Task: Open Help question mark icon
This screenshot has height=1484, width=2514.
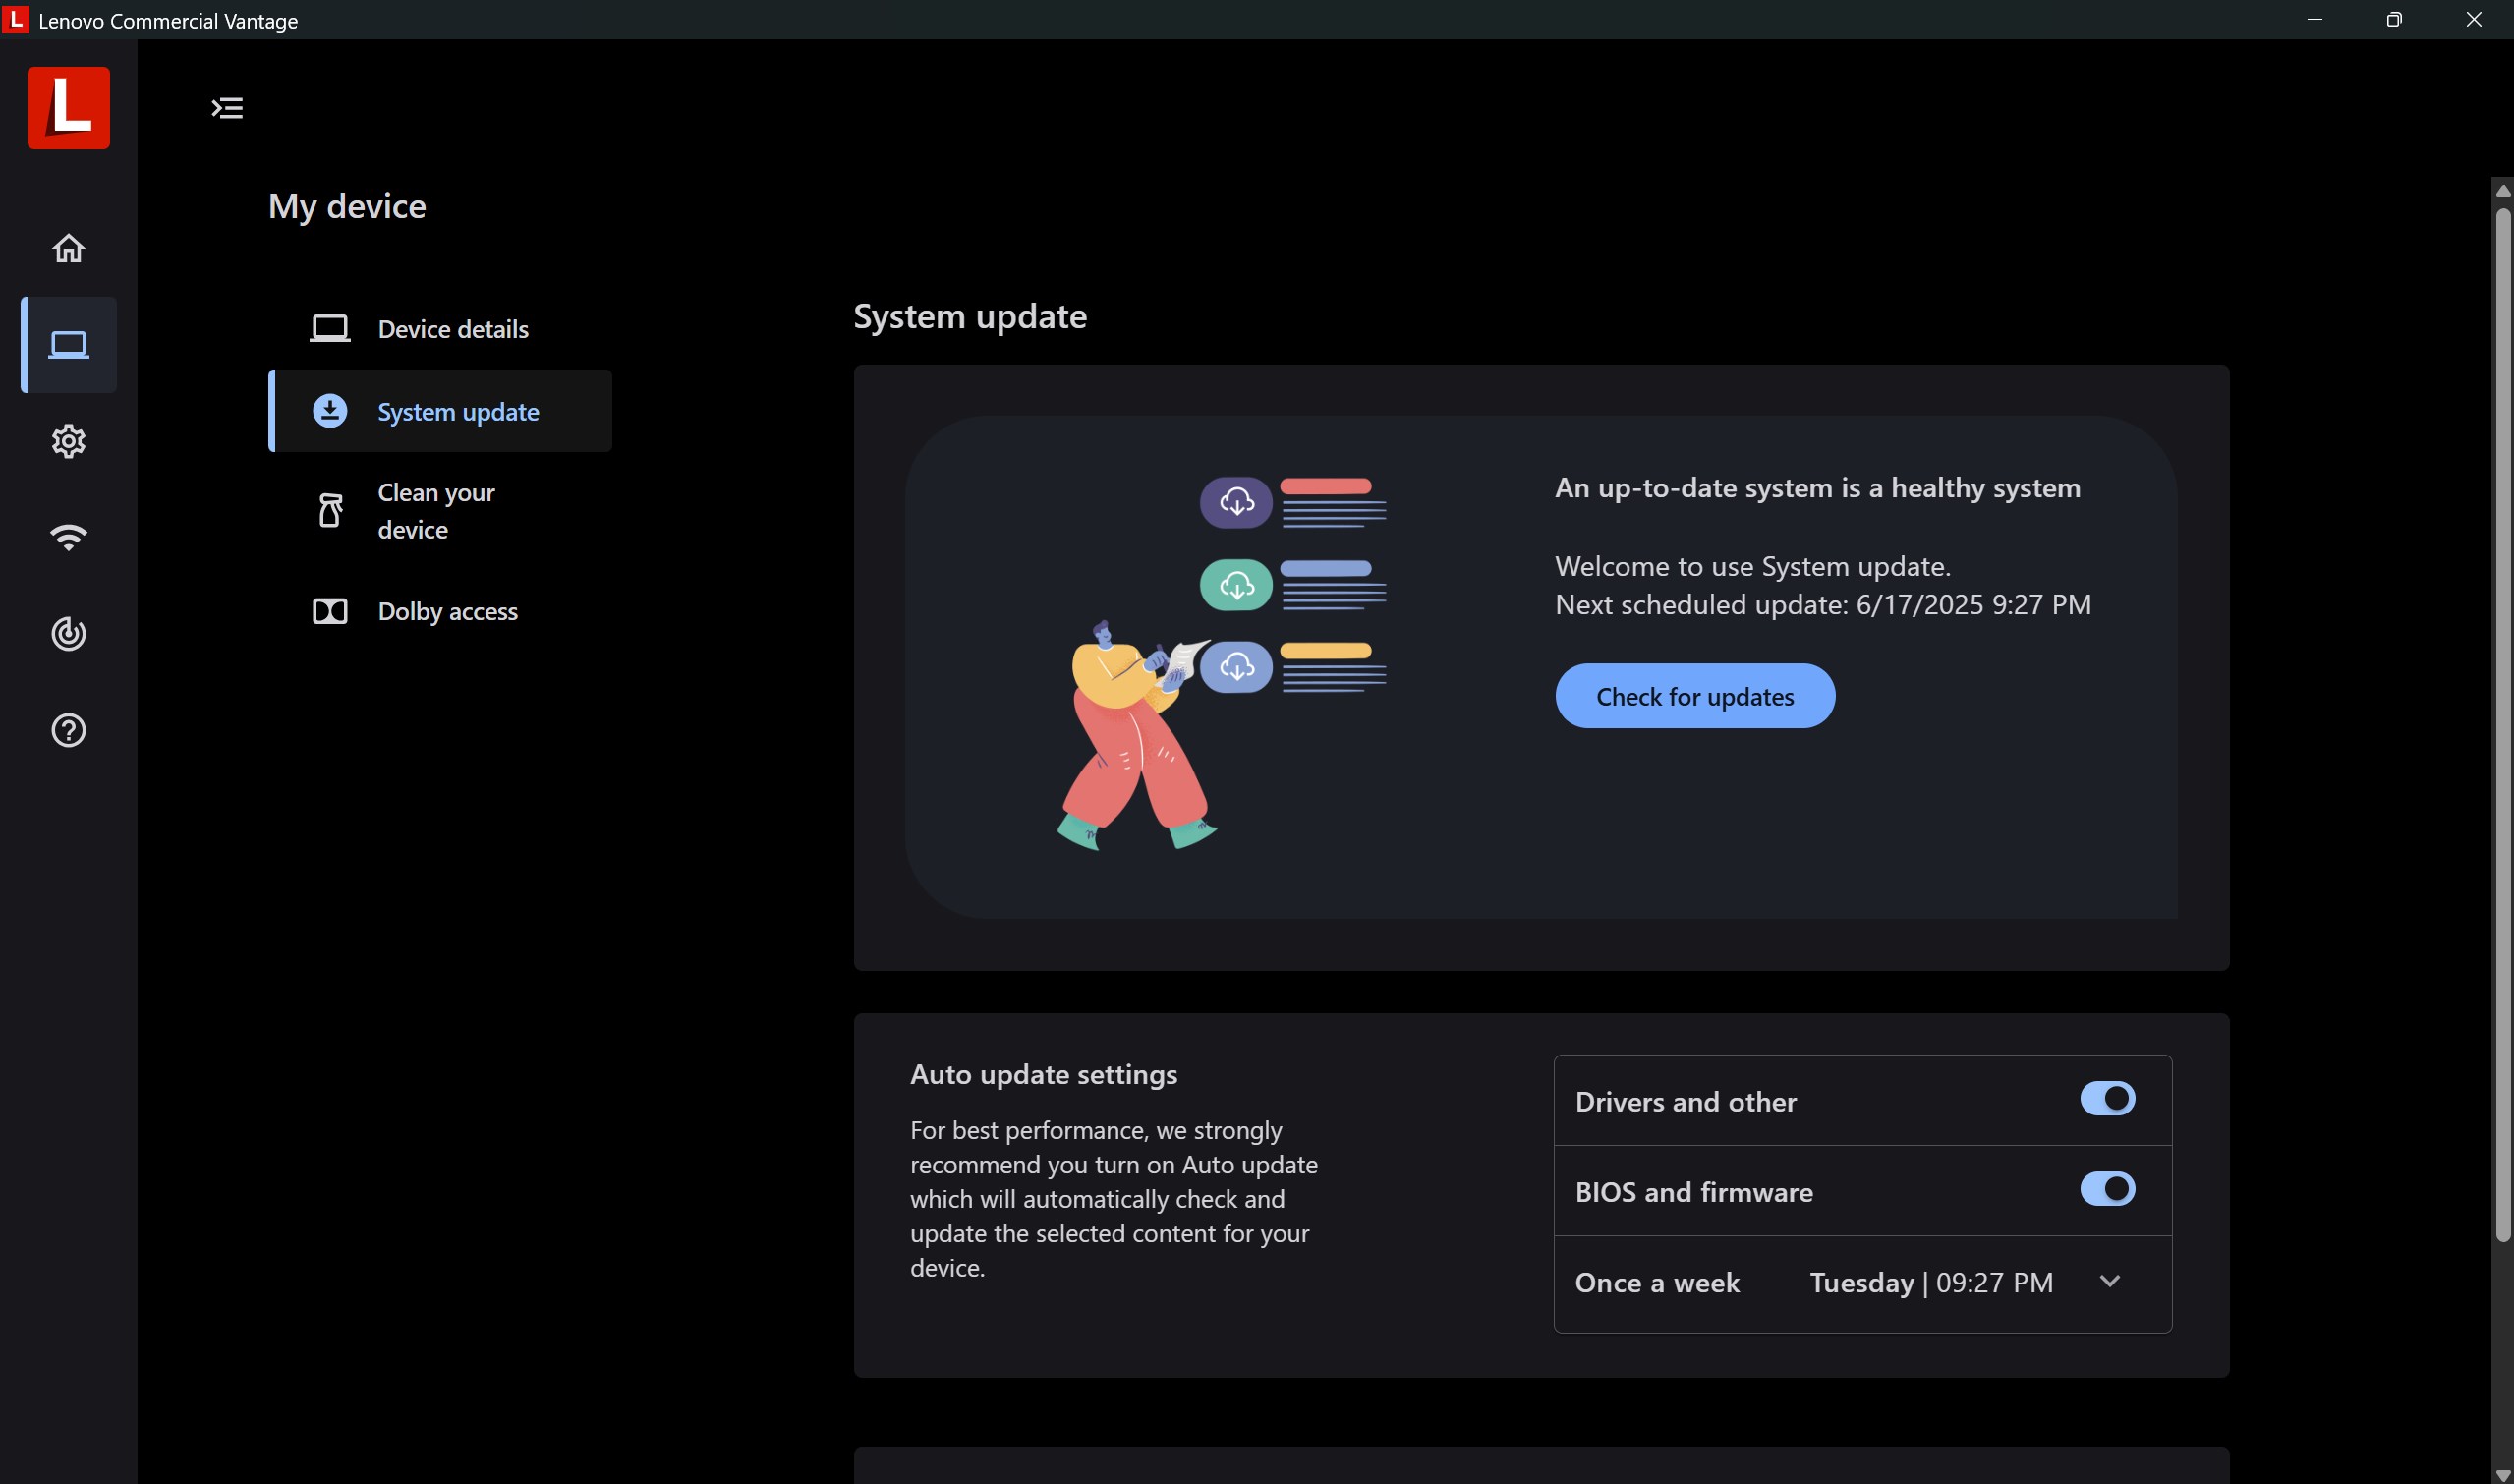Action: [68, 731]
